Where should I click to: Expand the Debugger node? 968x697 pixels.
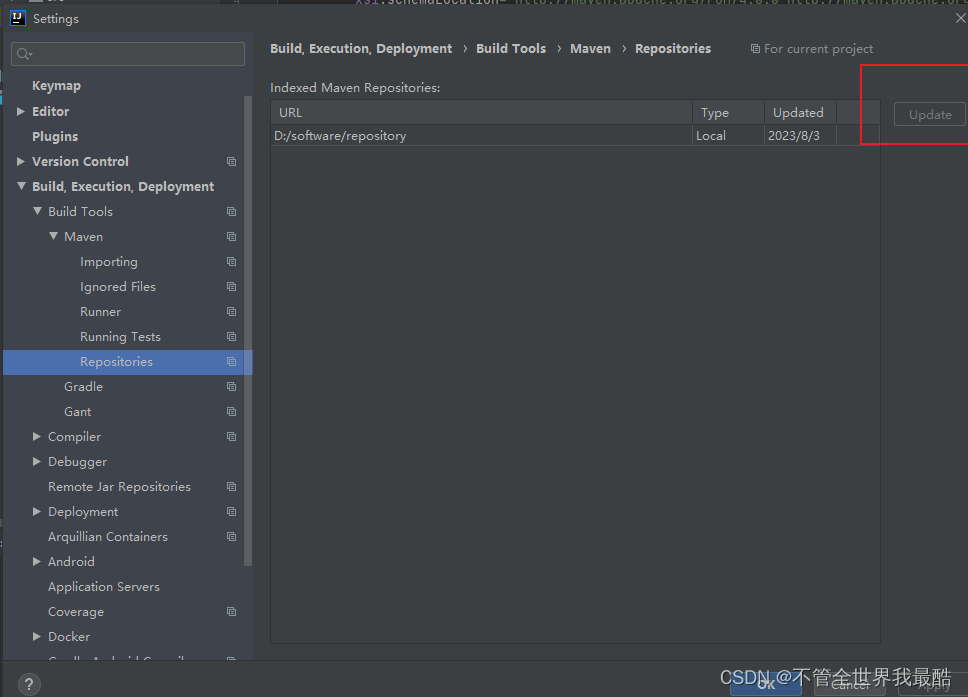[x=36, y=461]
